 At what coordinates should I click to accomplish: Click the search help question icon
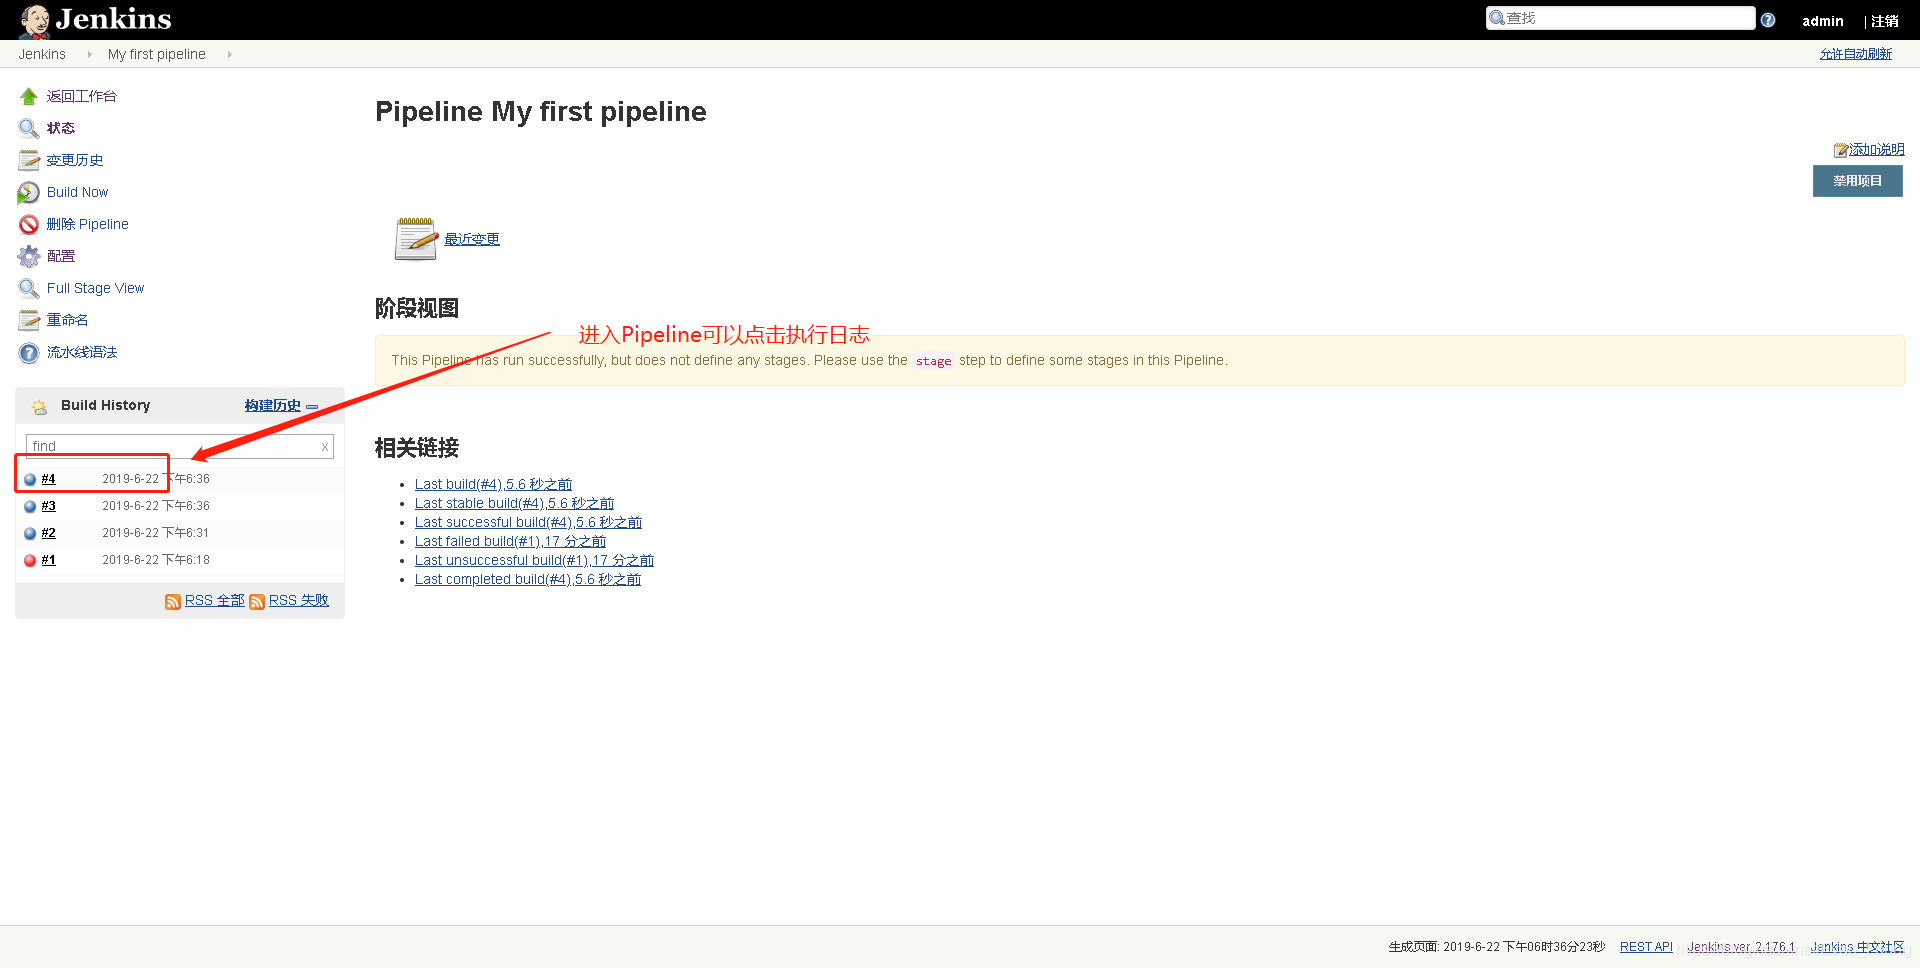tap(1768, 20)
